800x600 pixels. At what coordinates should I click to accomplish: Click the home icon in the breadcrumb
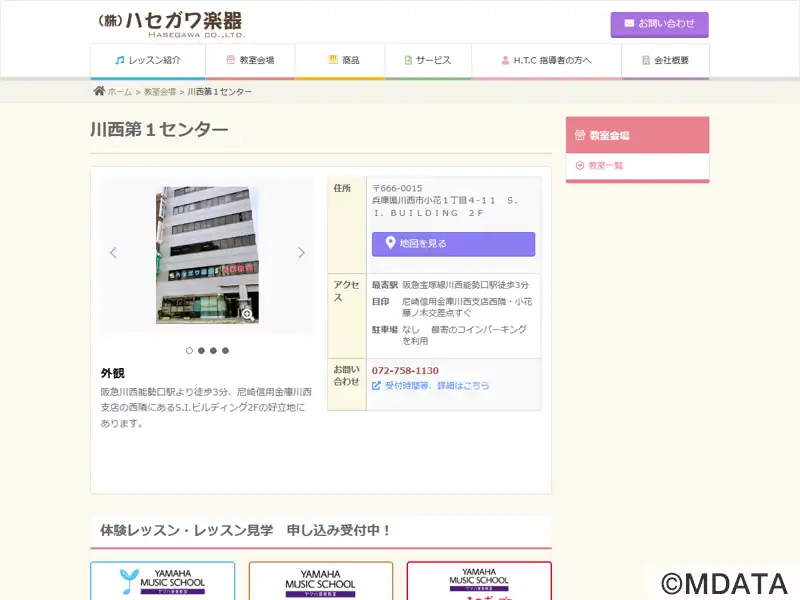(99, 91)
